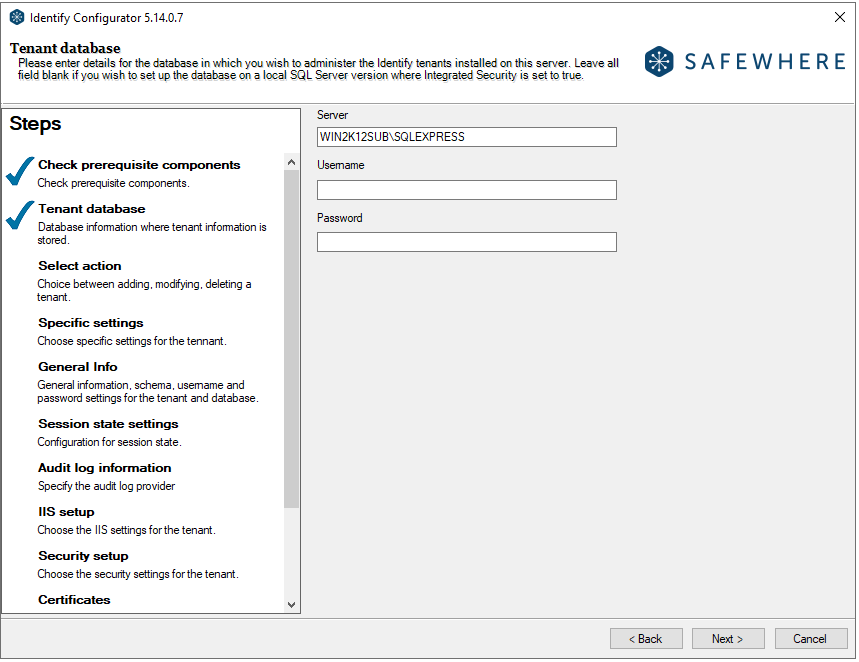Close the Identify Configurator window
Viewport: 859px width, 662px height.
839,17
